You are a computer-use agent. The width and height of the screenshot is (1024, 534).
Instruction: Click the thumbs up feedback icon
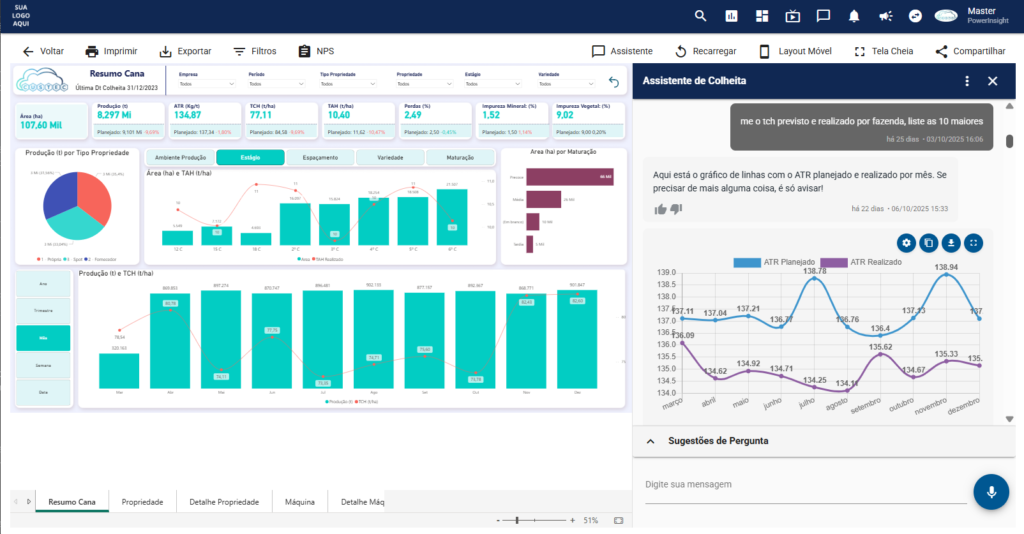660,209
